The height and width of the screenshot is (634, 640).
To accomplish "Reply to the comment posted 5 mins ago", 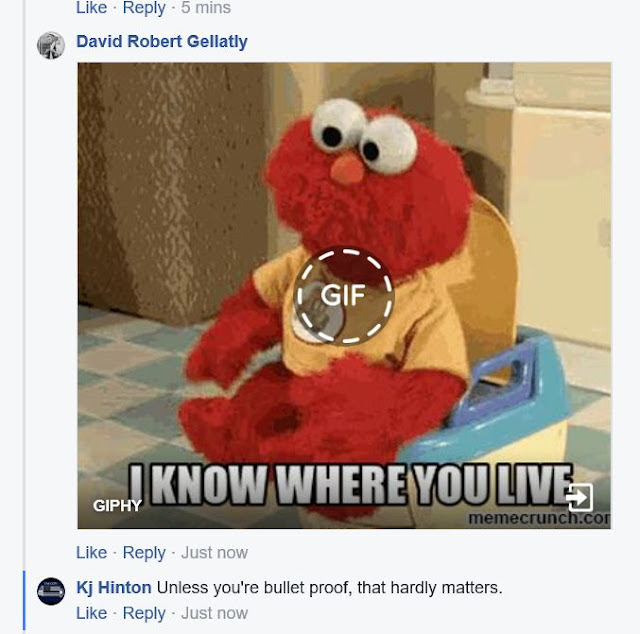I will pyautogui.click(x=144, y=7).
